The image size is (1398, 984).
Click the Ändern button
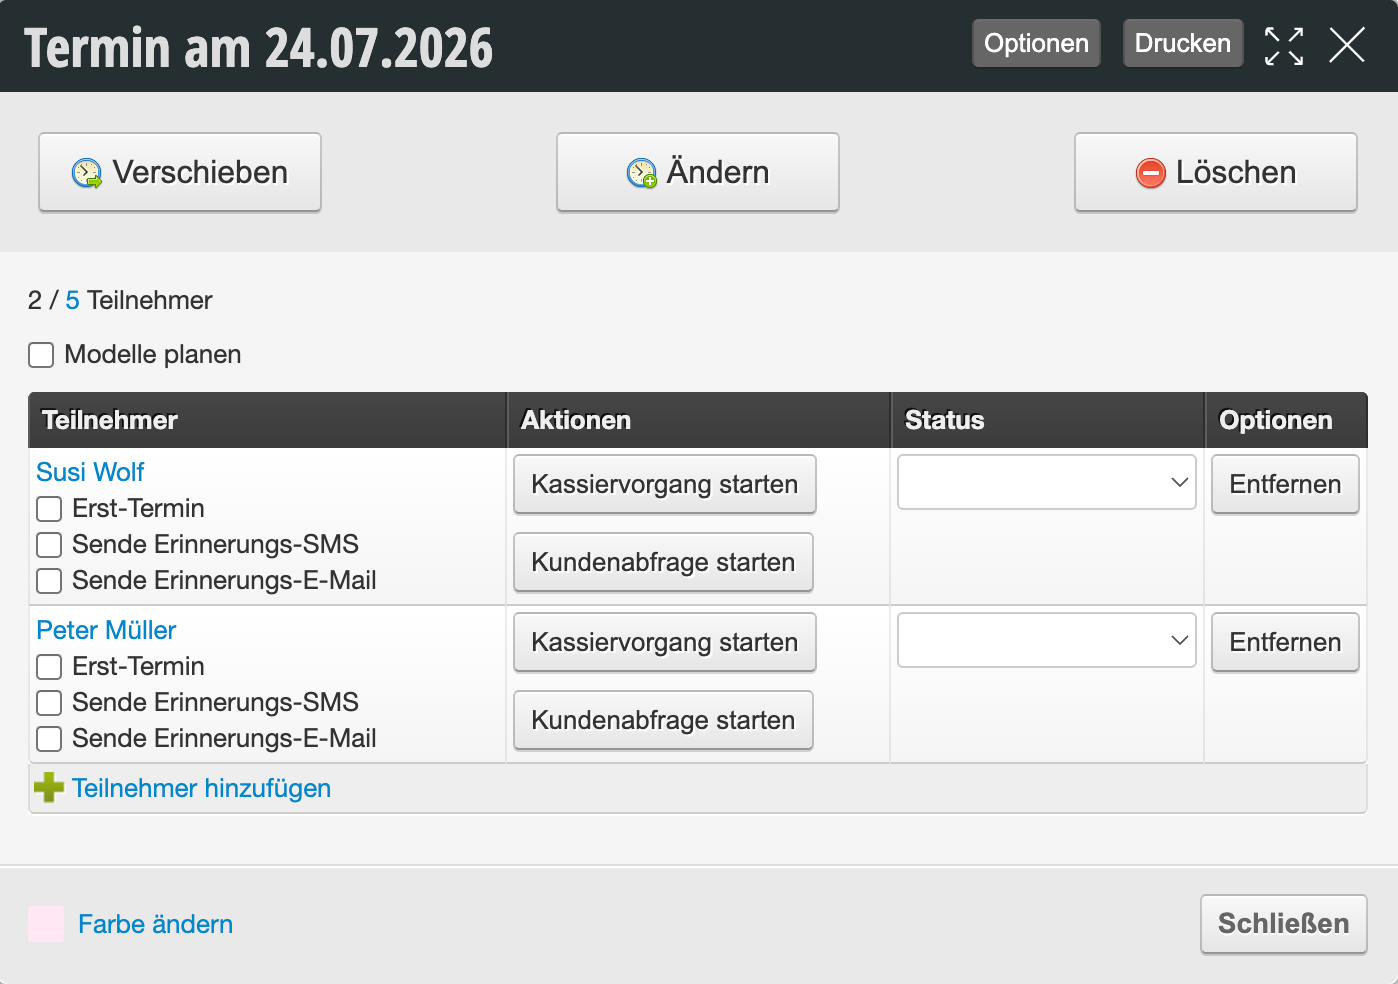698,172
